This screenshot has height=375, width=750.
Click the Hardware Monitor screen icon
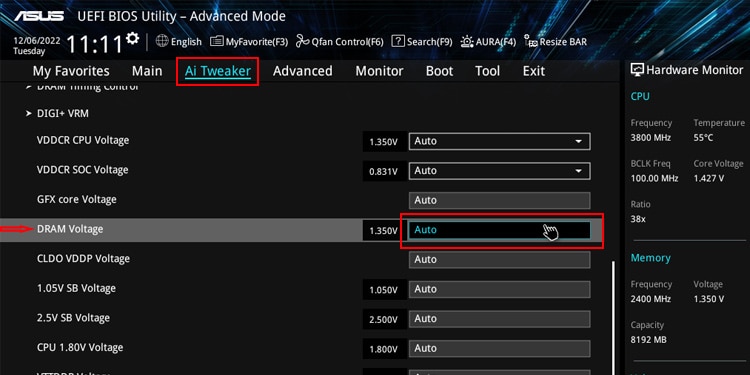[x=637, y=70]
